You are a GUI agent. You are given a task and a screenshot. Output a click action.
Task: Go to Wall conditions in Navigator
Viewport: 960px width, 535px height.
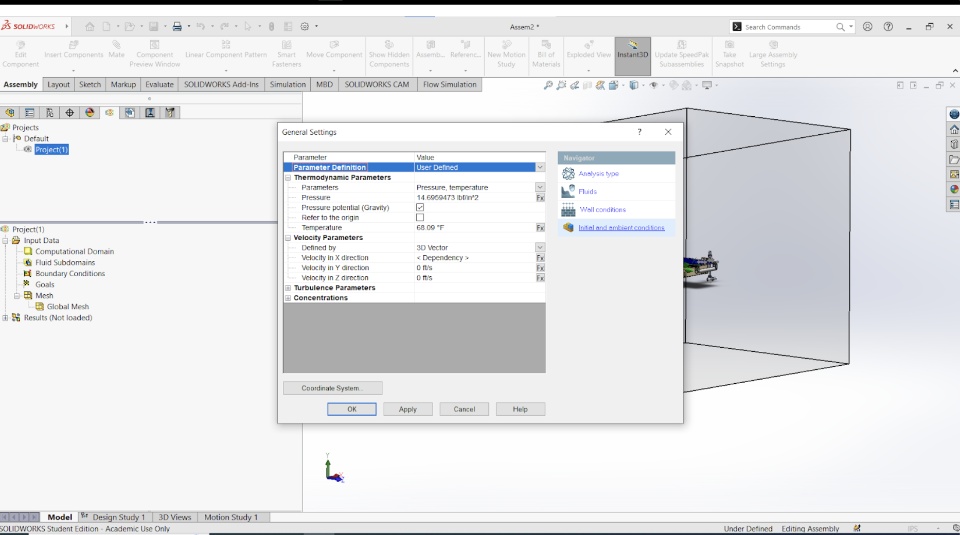[602, 209]
